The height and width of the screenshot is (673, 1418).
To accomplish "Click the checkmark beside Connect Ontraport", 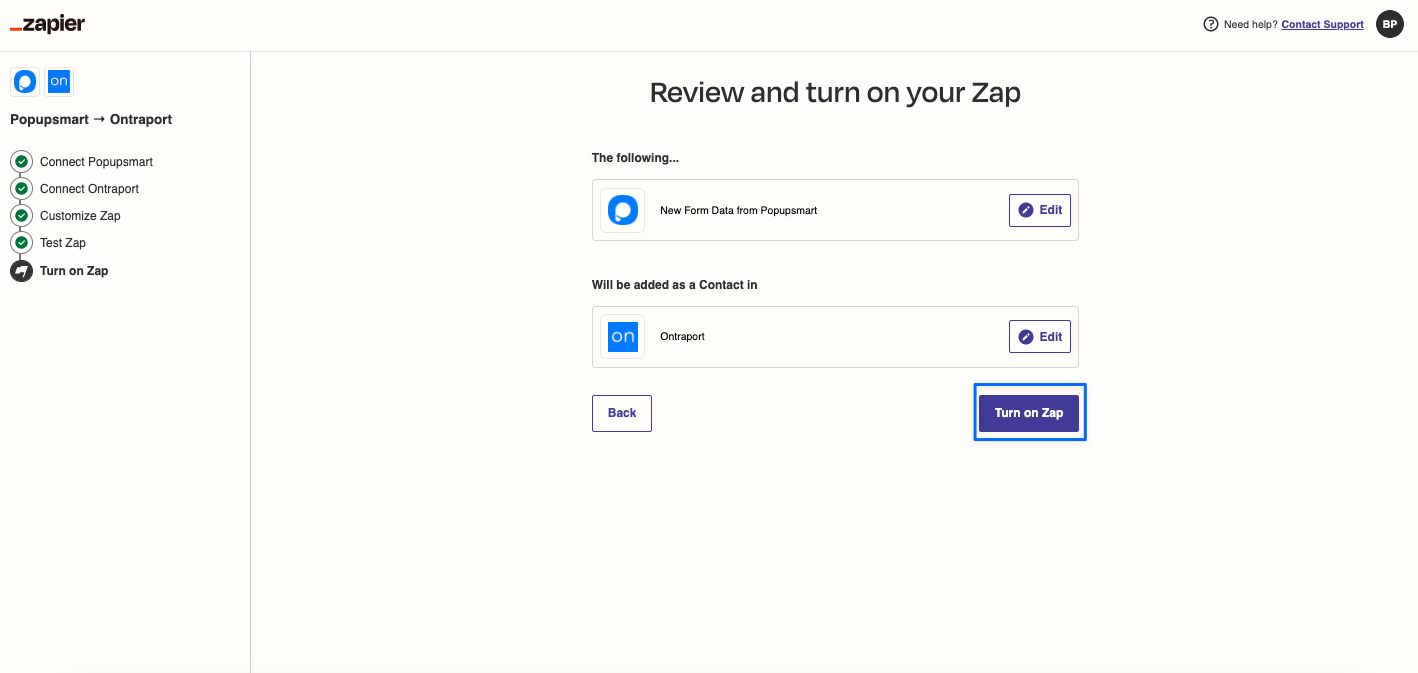I will (x=21, y=188).
